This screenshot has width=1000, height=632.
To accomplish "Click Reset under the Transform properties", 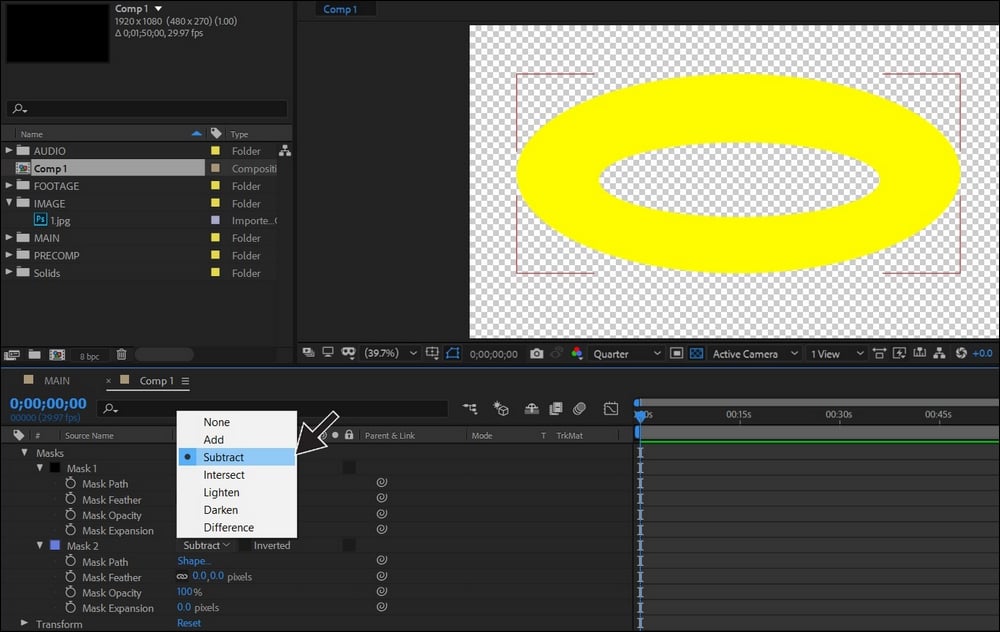I will tap(189, 623).
